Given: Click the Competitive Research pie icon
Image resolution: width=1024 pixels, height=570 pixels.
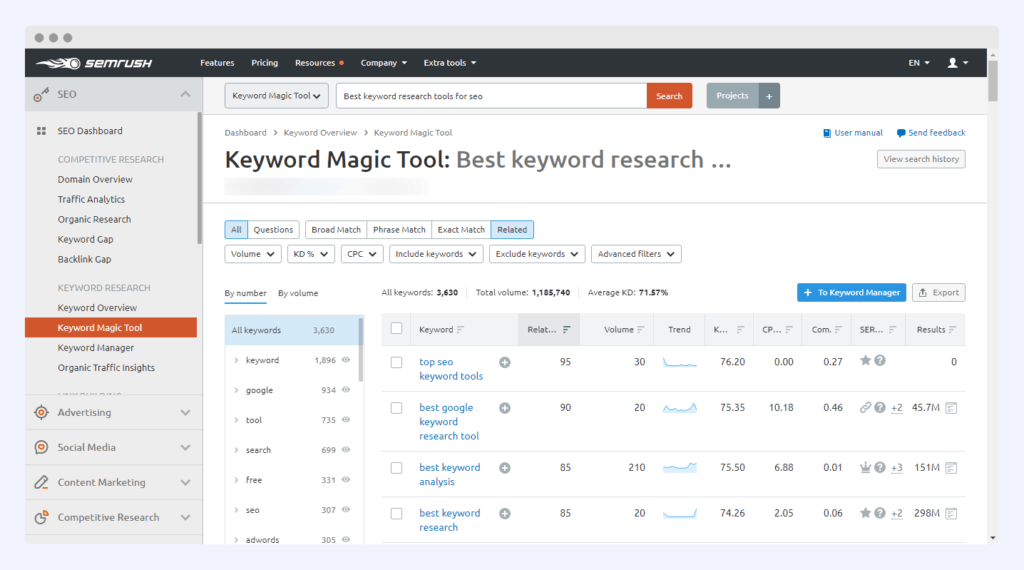Looking at the screenshot, I should pos(41,517).
